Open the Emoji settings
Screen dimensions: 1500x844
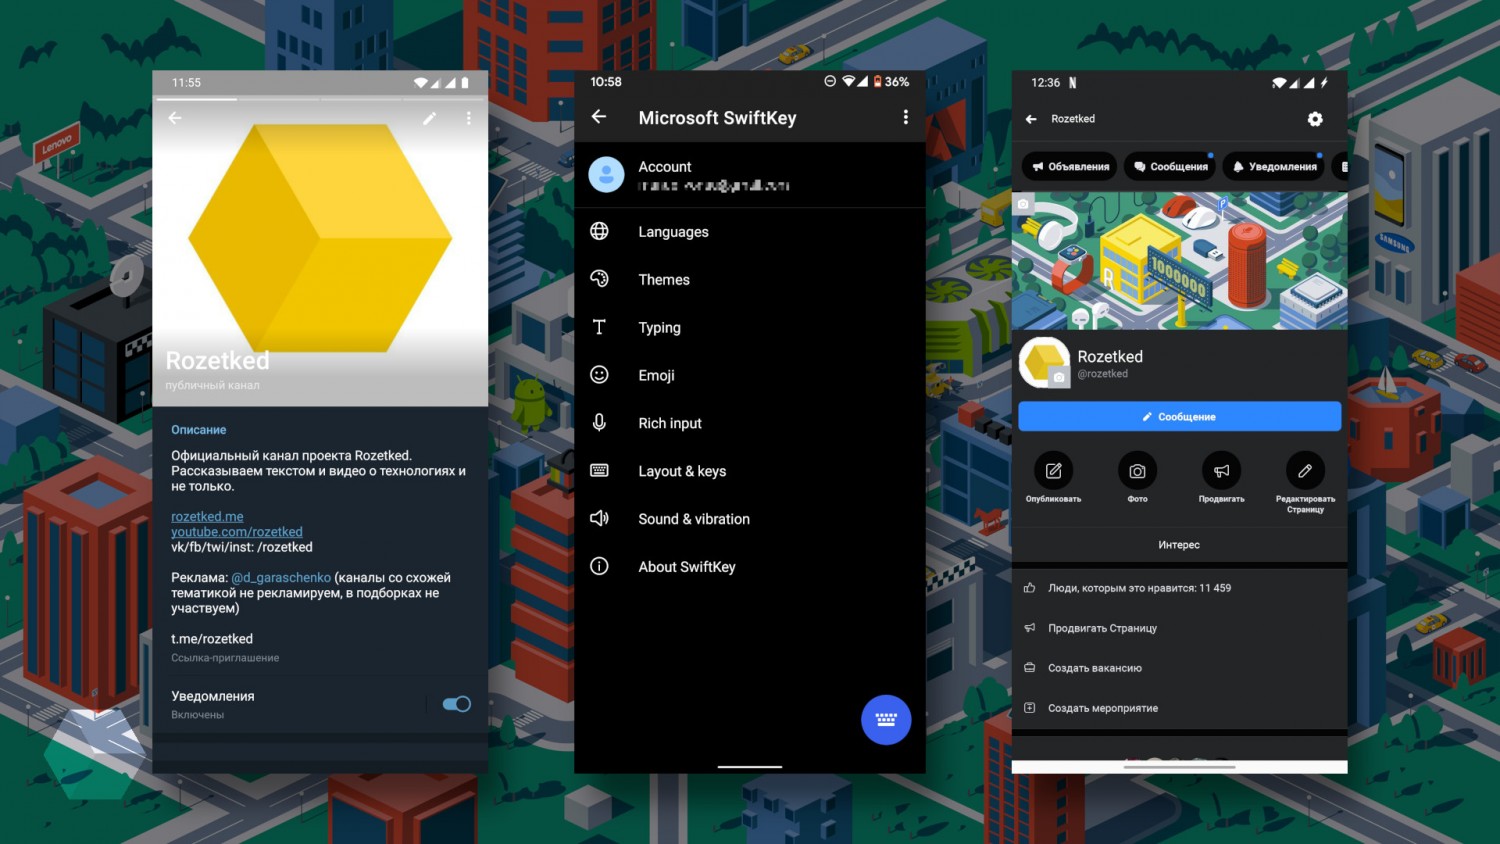pyautogui.click(x=750, y=376)
